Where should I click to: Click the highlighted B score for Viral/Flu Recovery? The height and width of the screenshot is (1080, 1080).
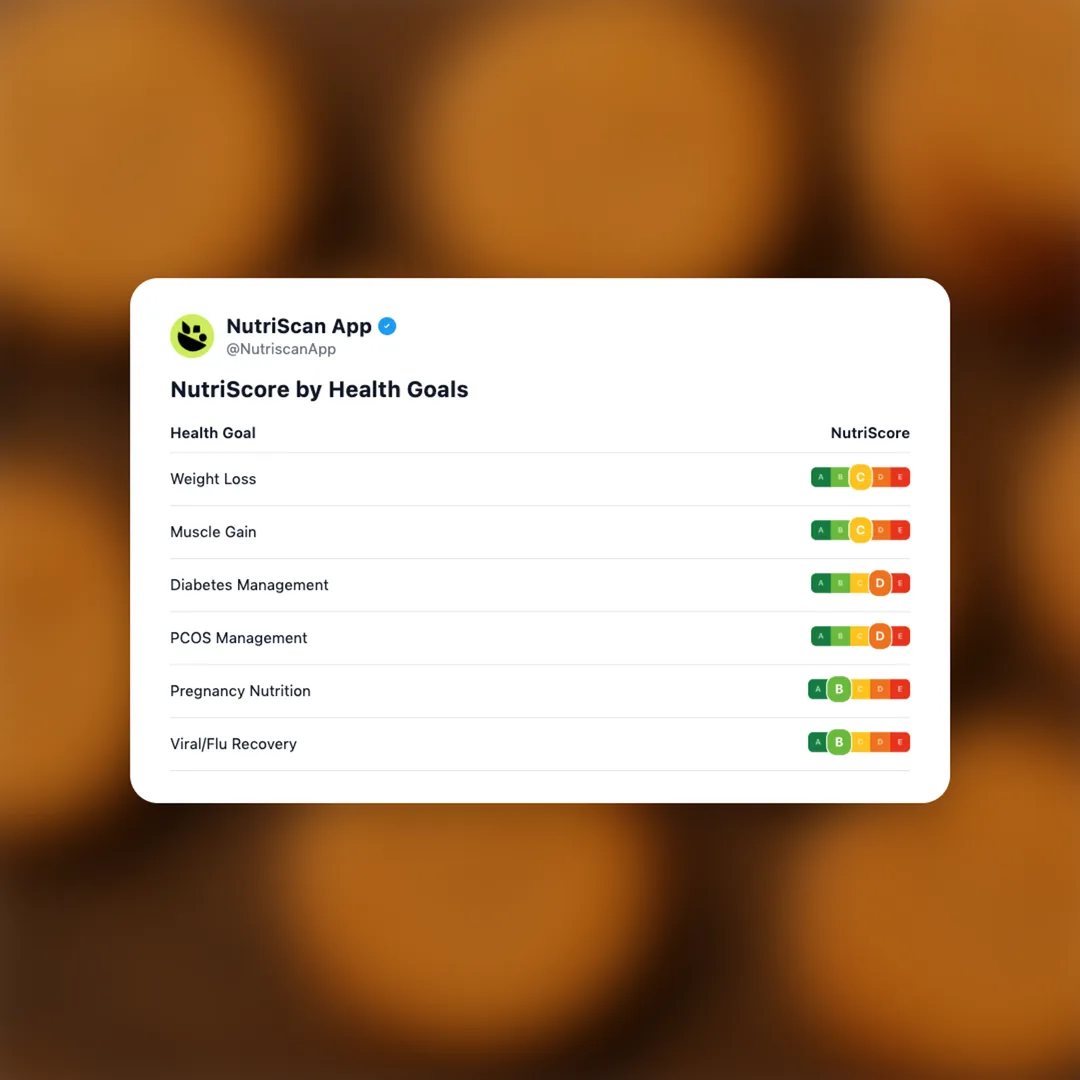[x=839, y=742]
